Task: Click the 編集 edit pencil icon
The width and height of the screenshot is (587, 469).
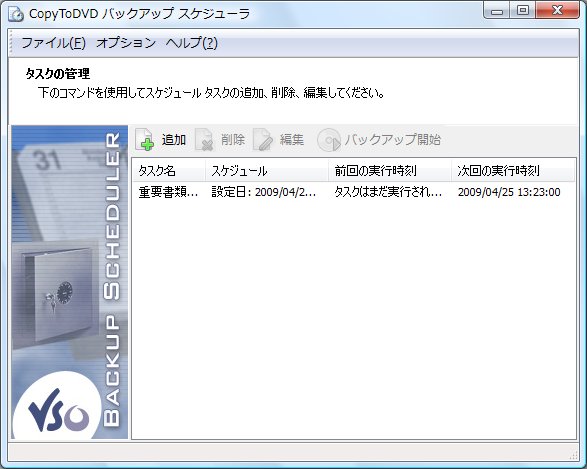Action: [264, 140]
